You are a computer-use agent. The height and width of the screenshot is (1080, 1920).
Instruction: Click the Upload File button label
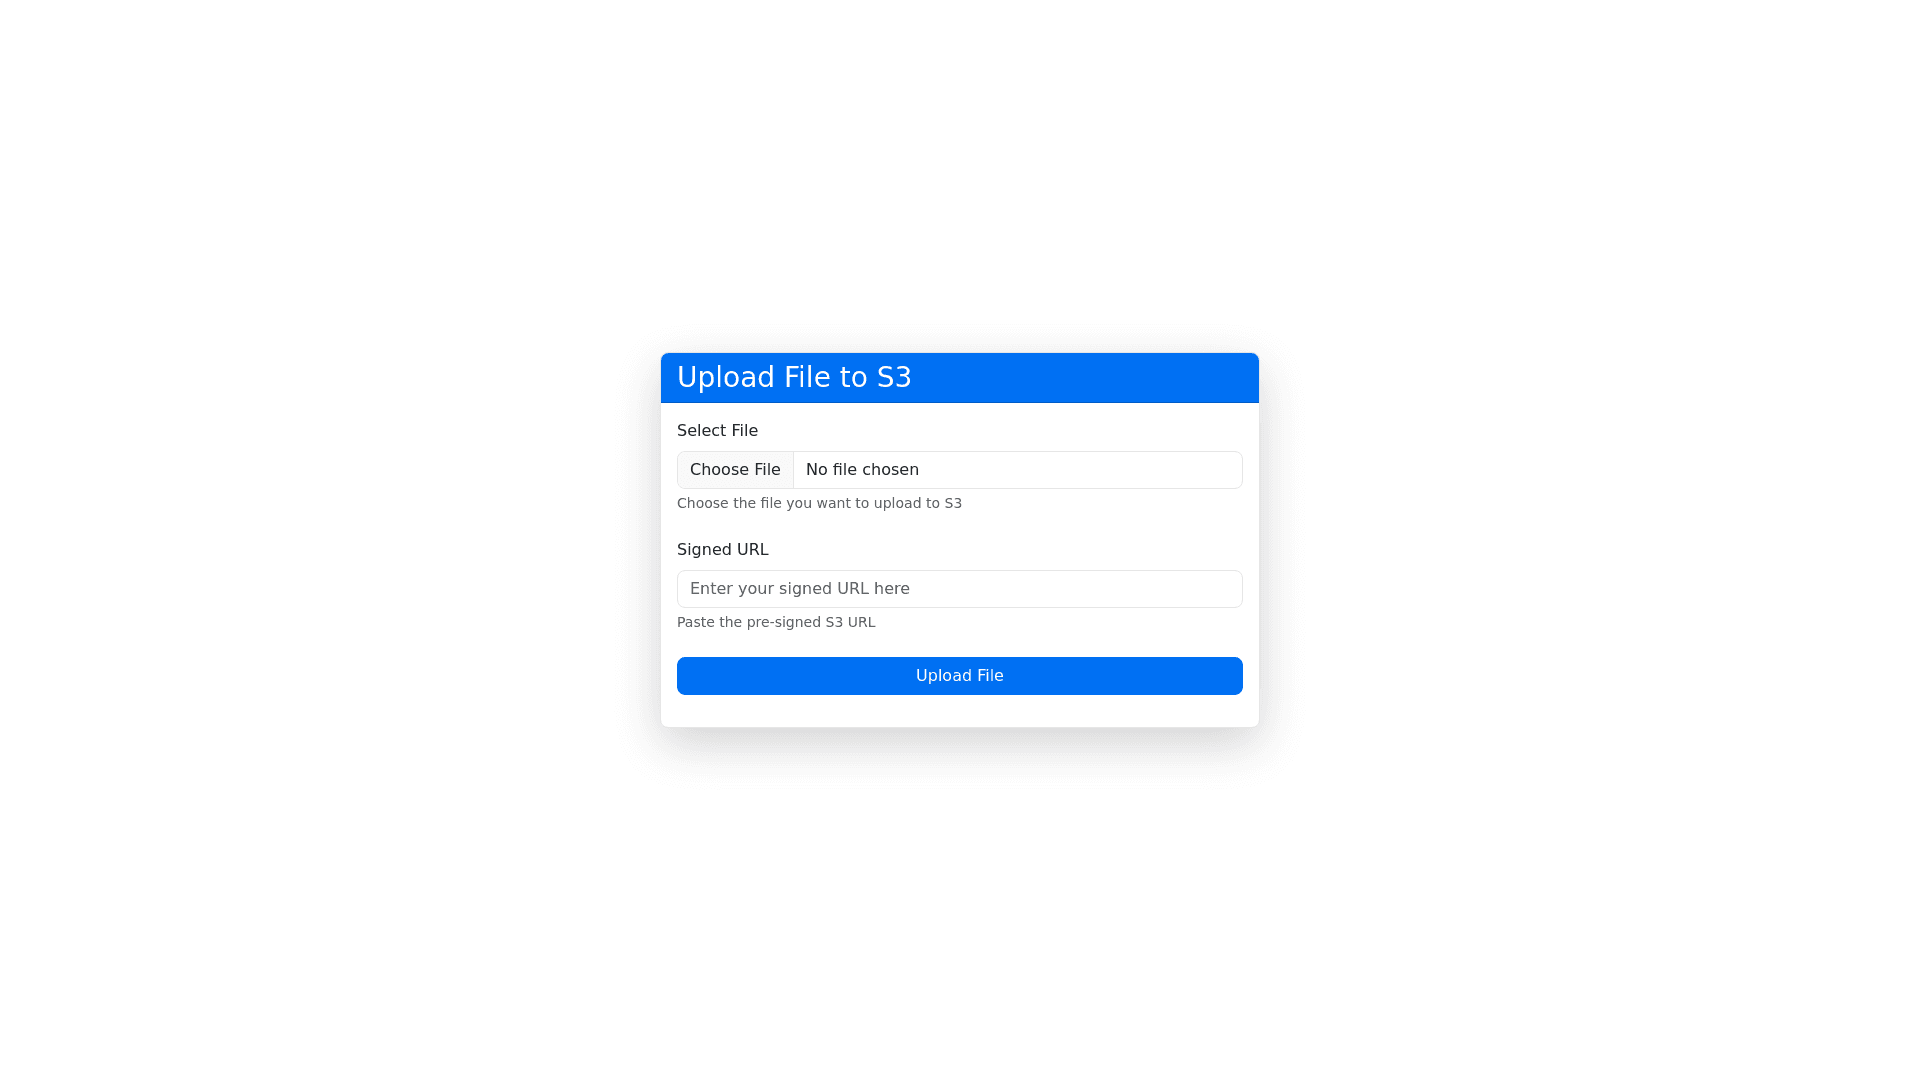click(x=959, y=675)
